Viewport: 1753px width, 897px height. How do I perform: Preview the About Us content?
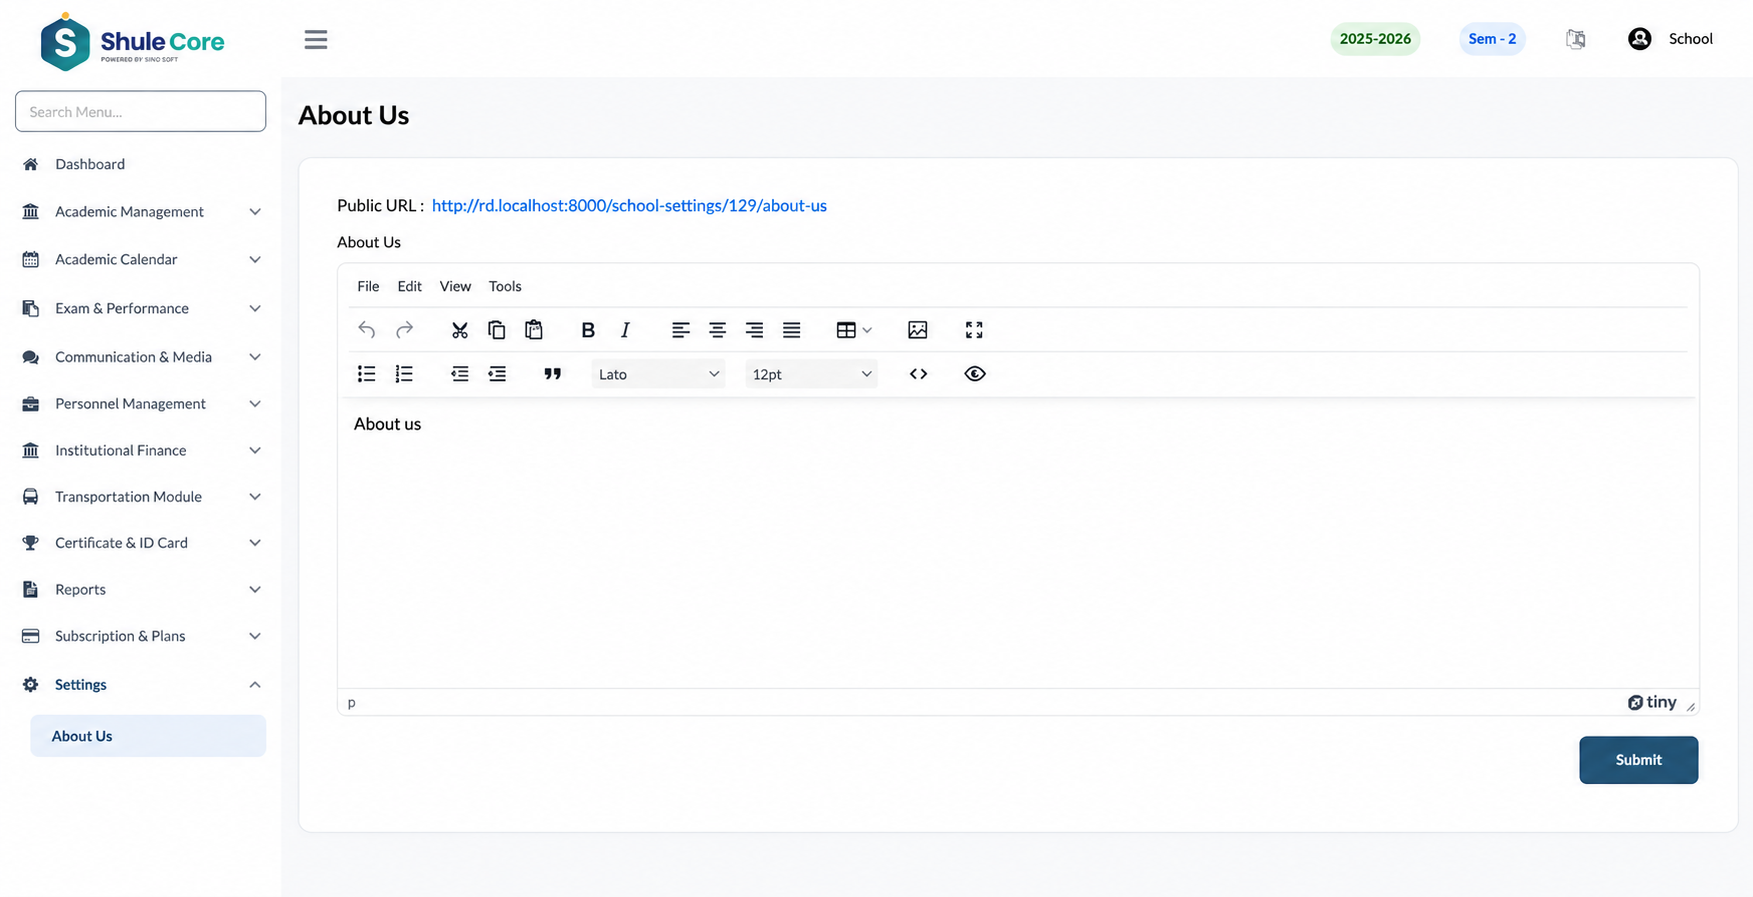[975, 374]
